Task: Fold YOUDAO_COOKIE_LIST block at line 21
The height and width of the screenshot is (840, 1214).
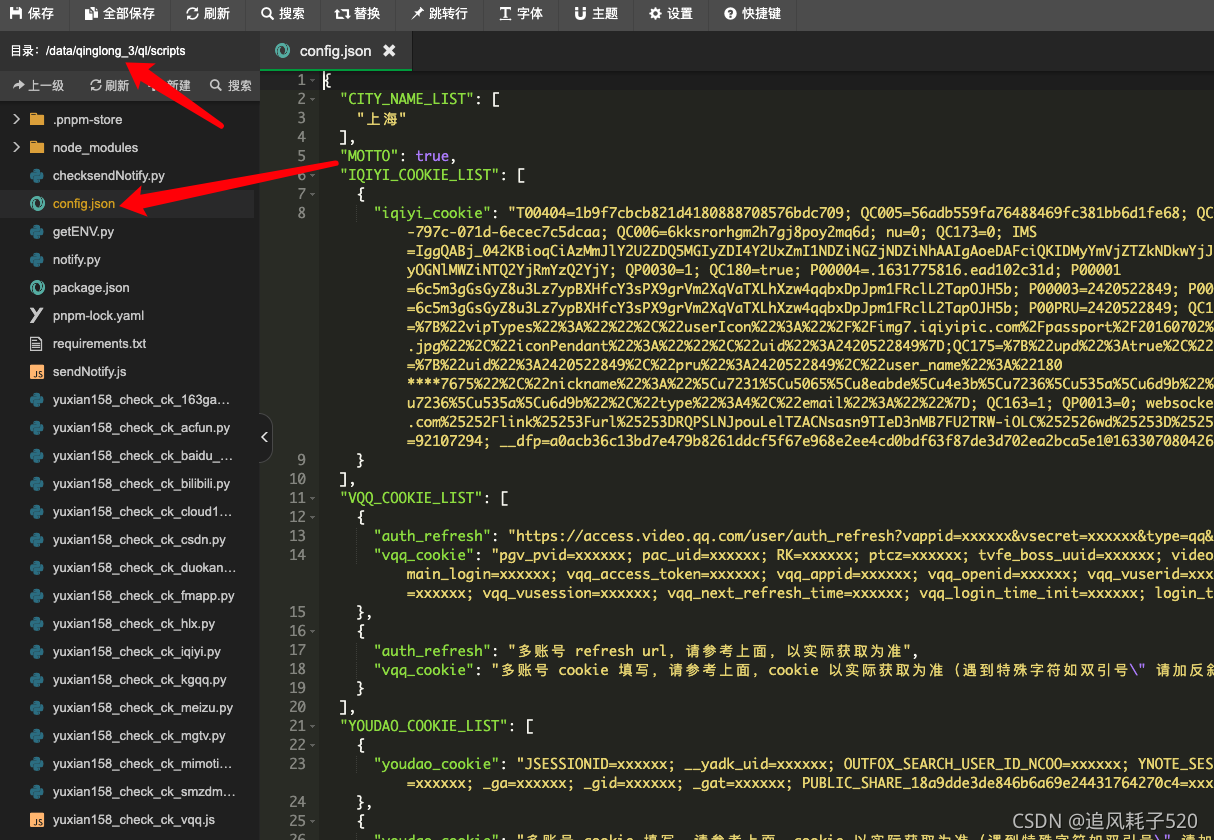Action: (x=315, y=726)
